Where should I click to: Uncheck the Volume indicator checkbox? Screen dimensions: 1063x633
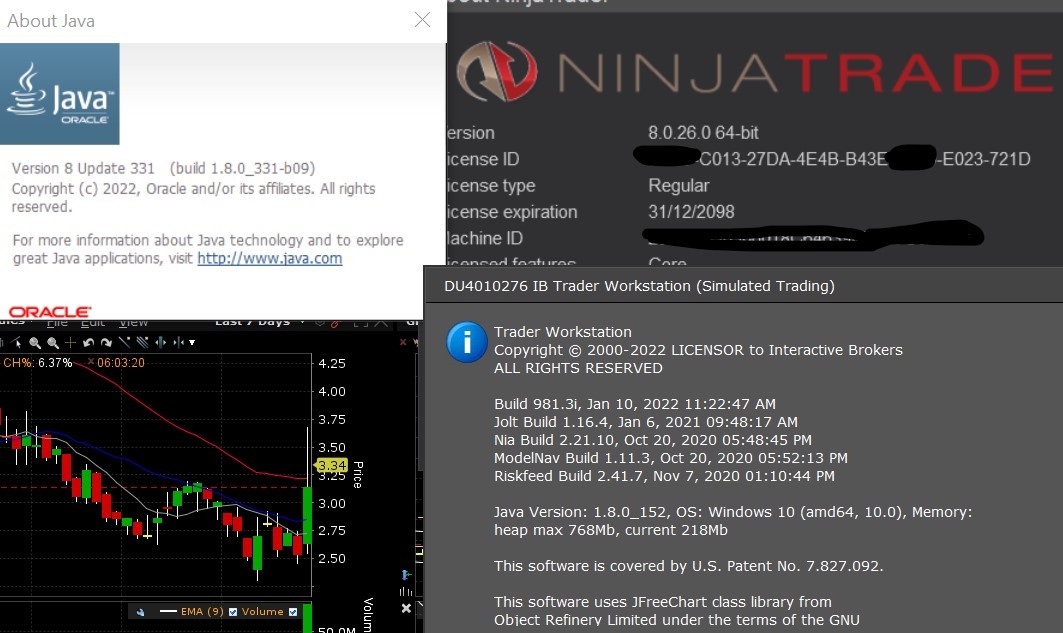point(293,612)
